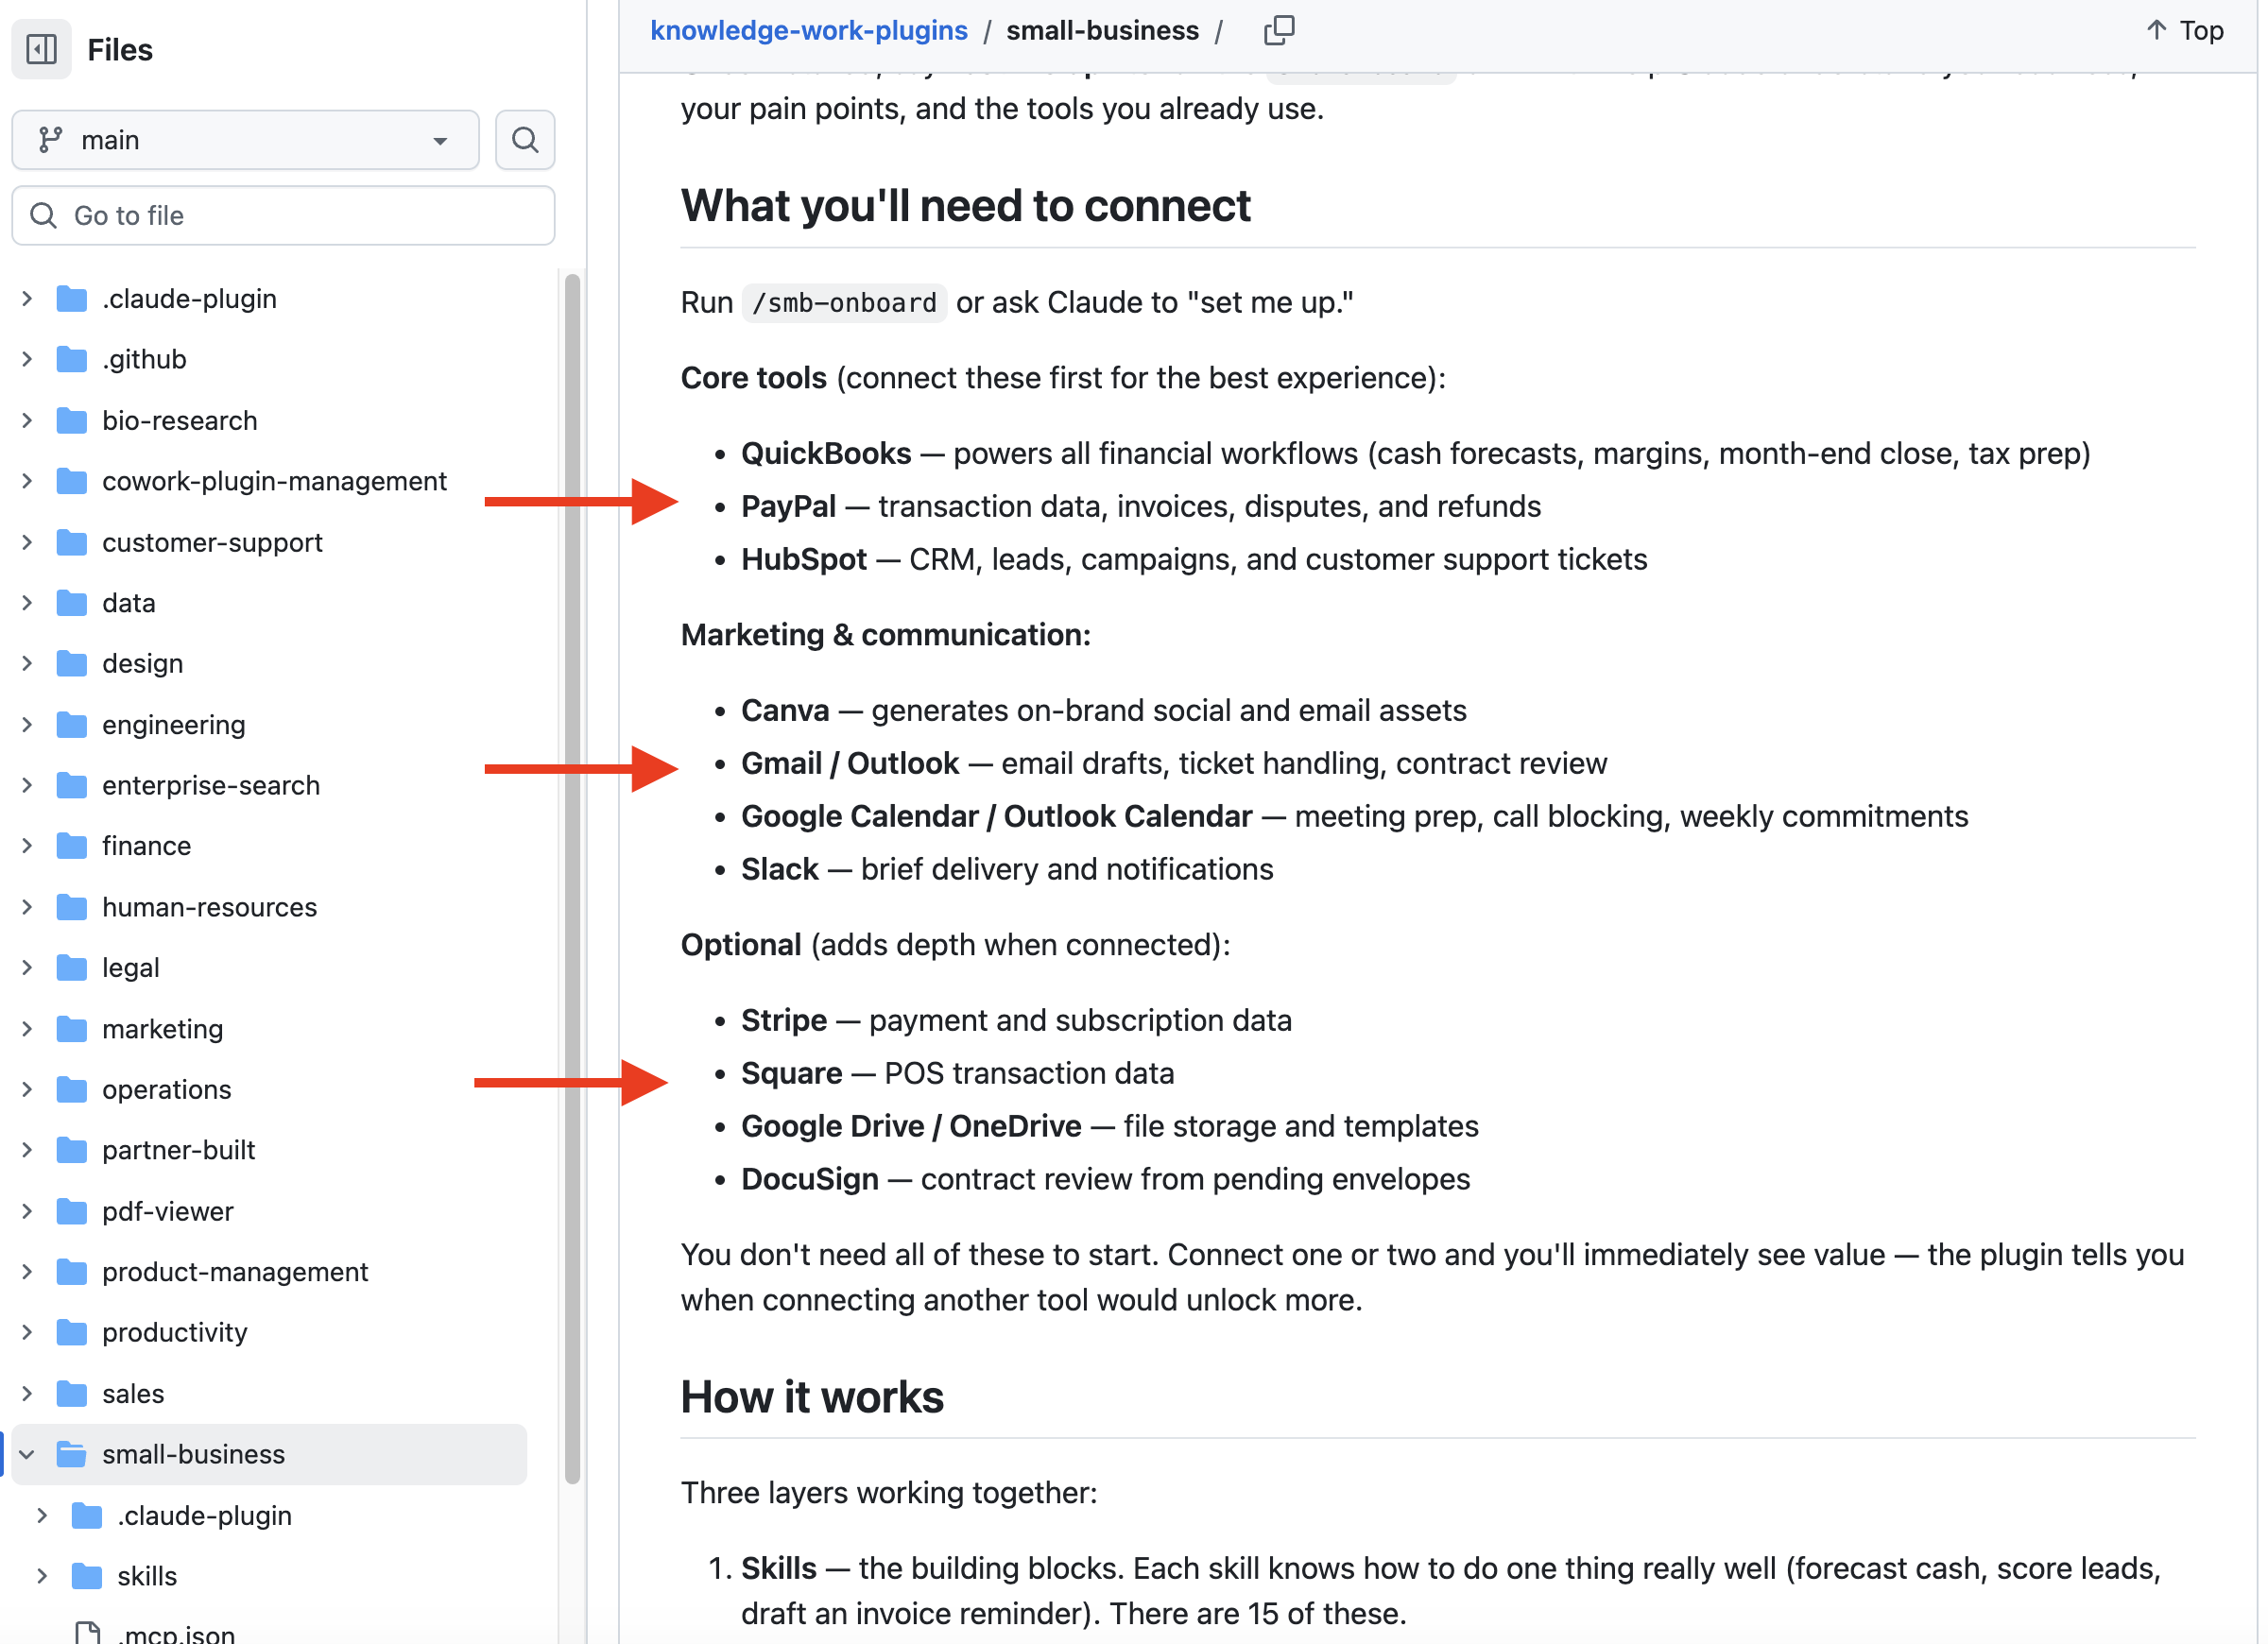Click the search magnifier button beside branch selector
Viewport: 2268px width, 1644px height.
pyautogui.click(x=525, y=140)
